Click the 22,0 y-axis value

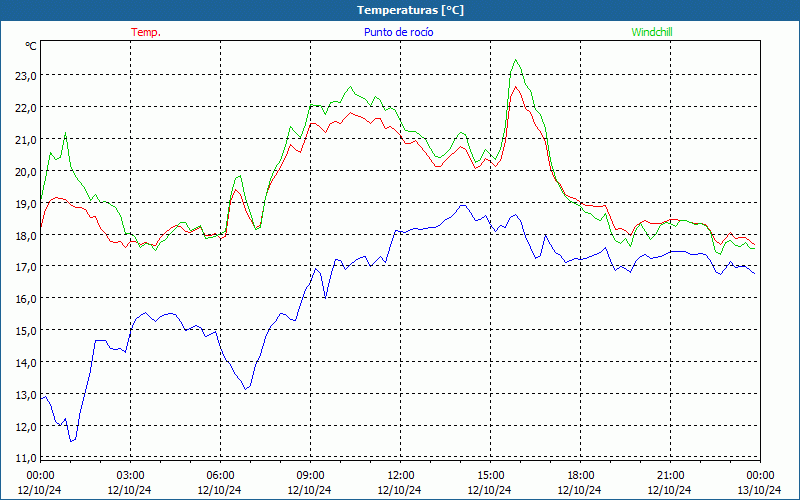click(x=26, y=108)
